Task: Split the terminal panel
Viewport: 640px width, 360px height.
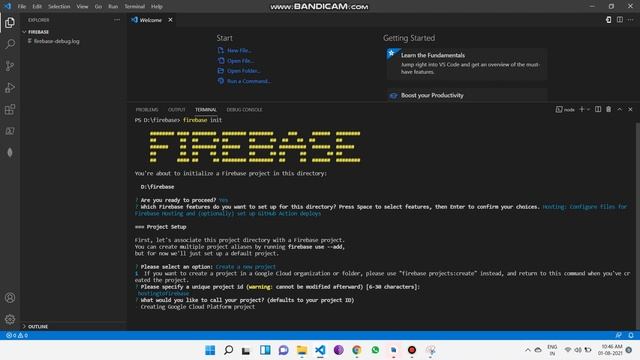Action: (598, 109)
